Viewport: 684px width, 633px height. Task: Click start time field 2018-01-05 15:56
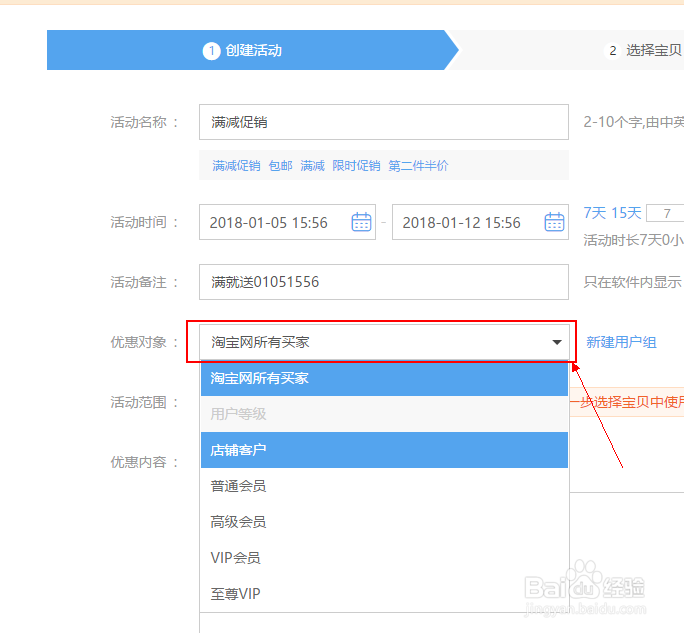[287, 222]
